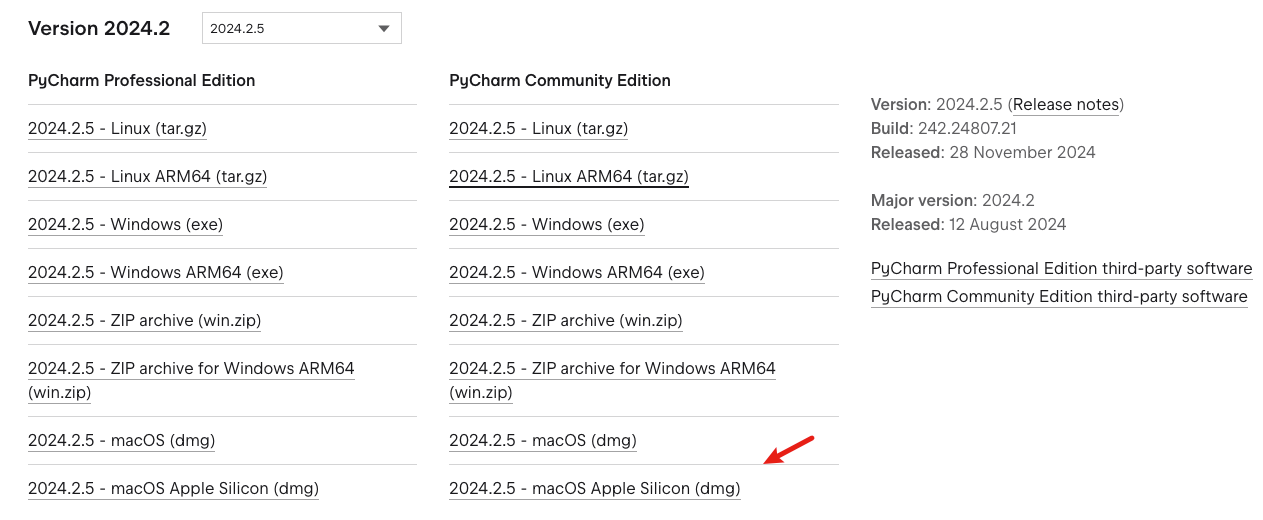Screen dimensions: 1263x520
Task: Download Professional Edition ZIP archive (win.zip)
Action: pos(144,321)
